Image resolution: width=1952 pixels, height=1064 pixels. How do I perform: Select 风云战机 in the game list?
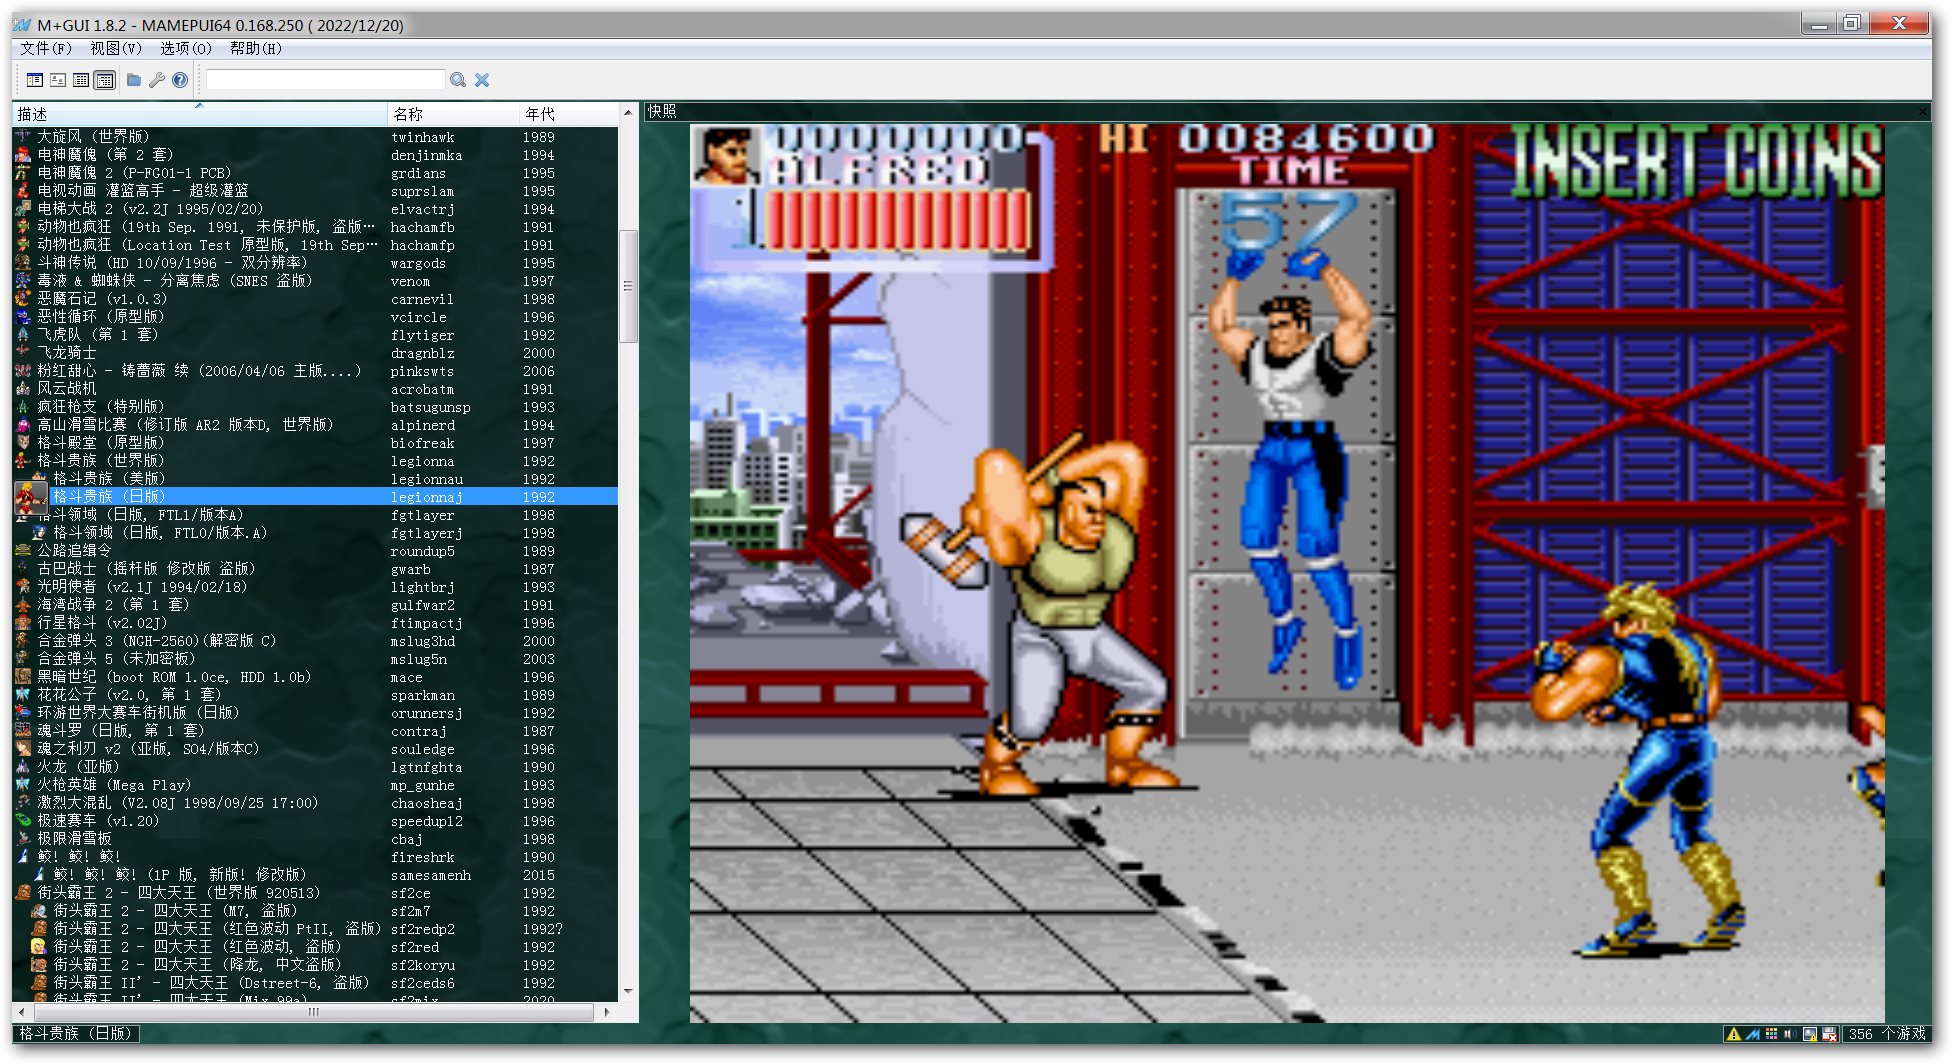coord(315,388)
